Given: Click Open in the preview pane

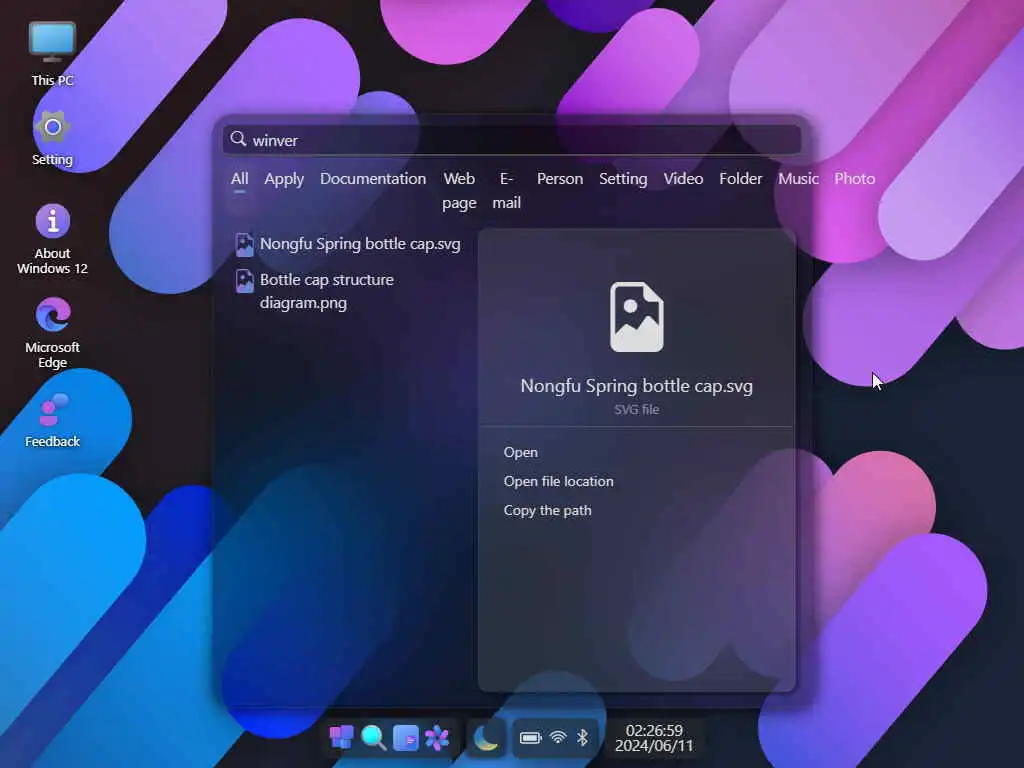Looking at the screenshot, I should tap(520, 453).
